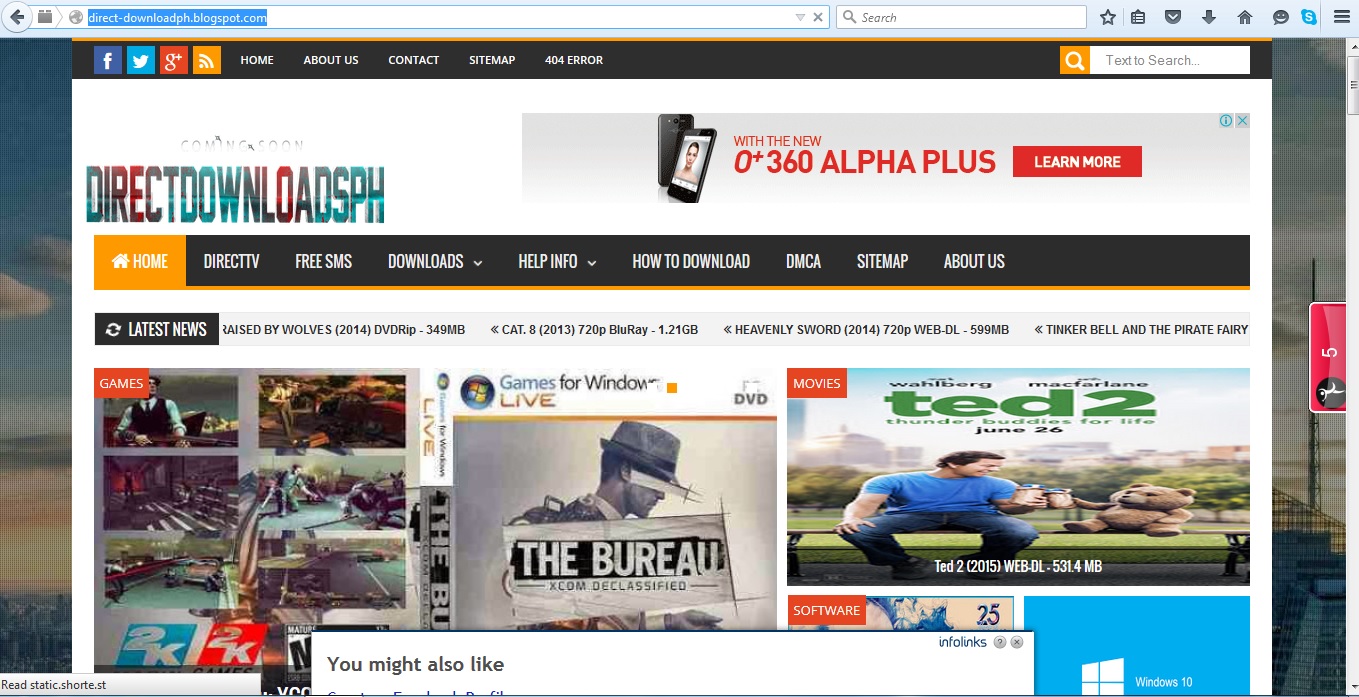This screenshot has height=697, width=1359.
Task: Open Ted 2 (2015) WEB-DL - 531.4 MB title
Action: coord(1018,566)
